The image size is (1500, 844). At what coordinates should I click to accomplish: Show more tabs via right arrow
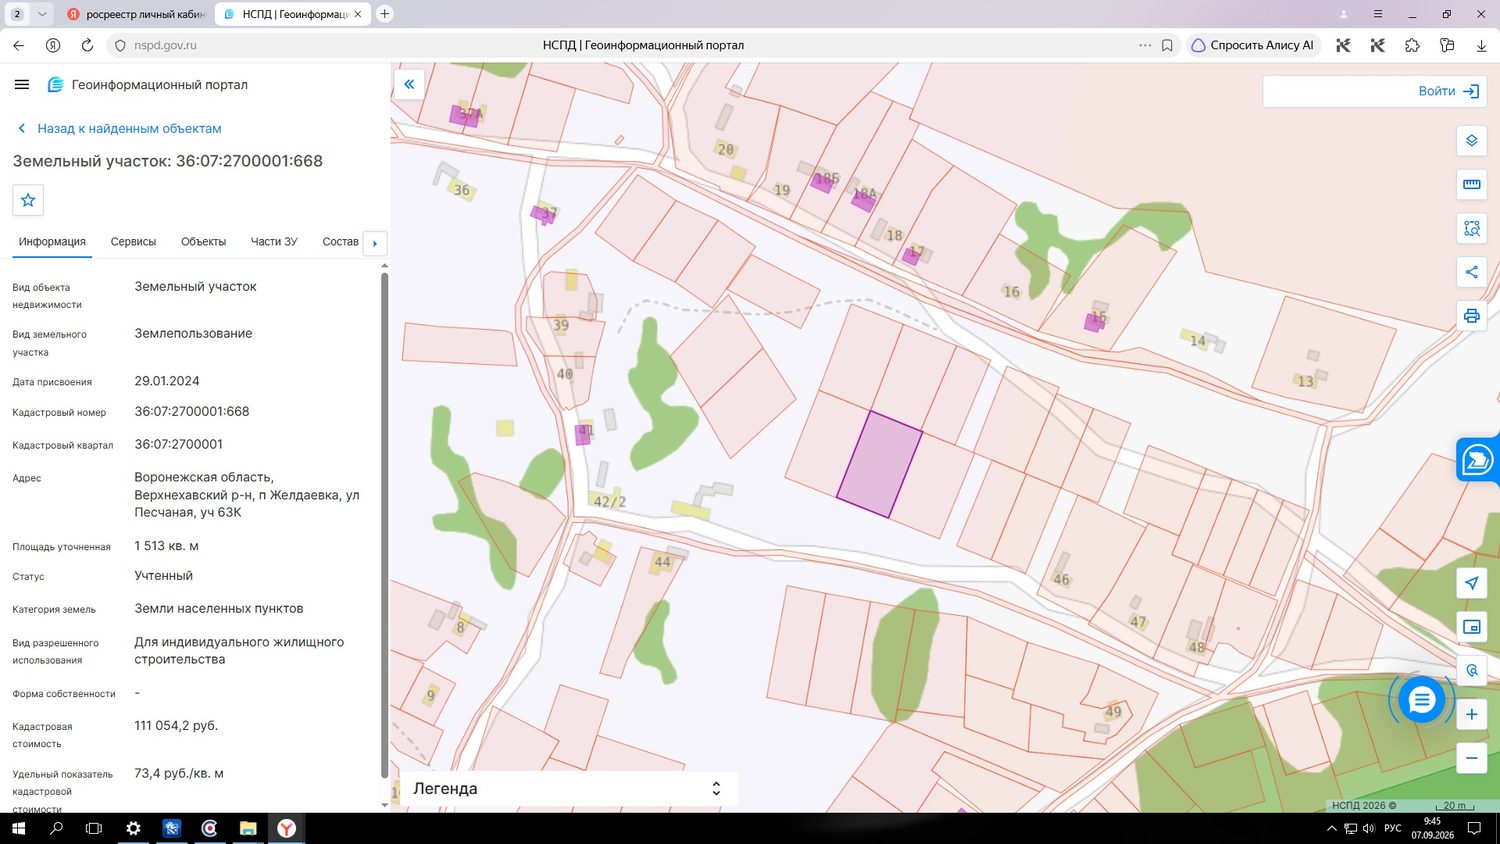click(375, 243)
